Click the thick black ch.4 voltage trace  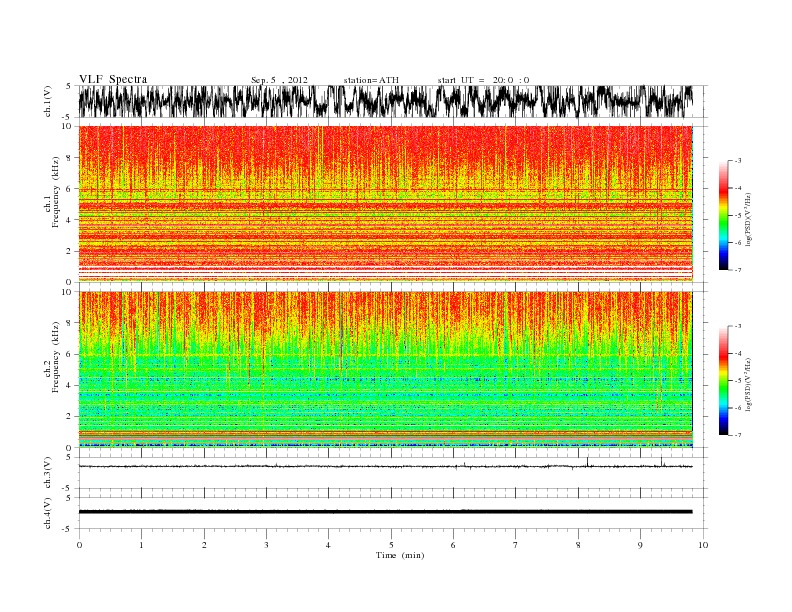point(385,512)
